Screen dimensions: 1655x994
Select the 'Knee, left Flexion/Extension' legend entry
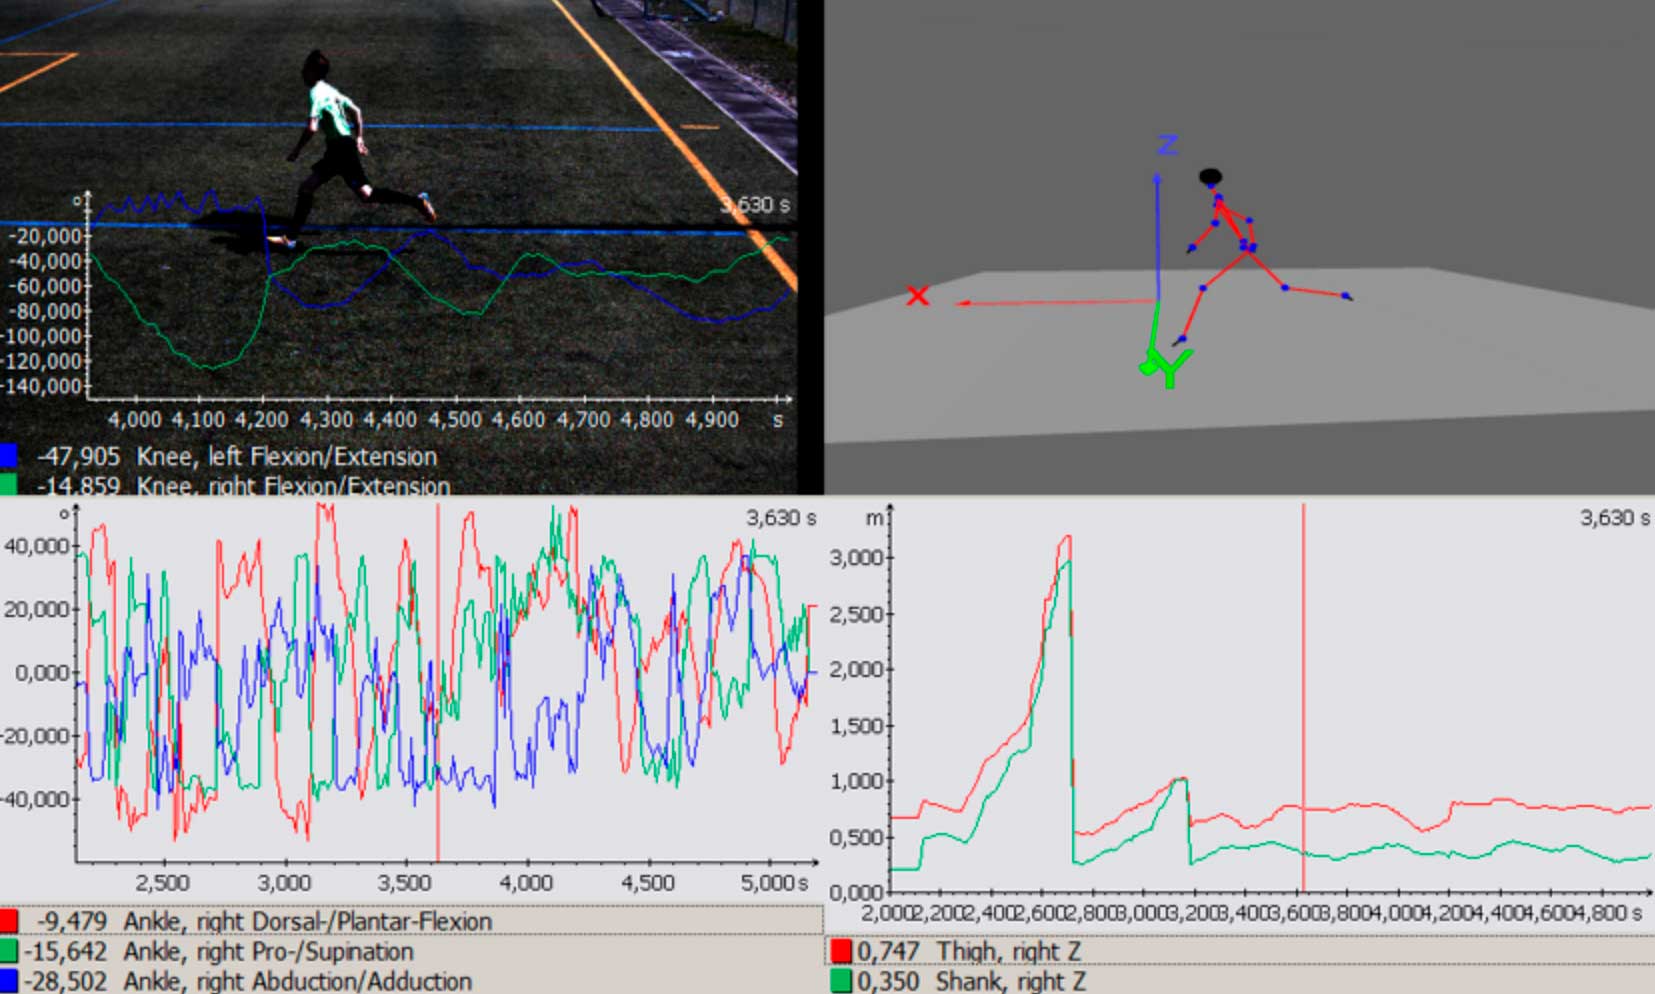286,457
